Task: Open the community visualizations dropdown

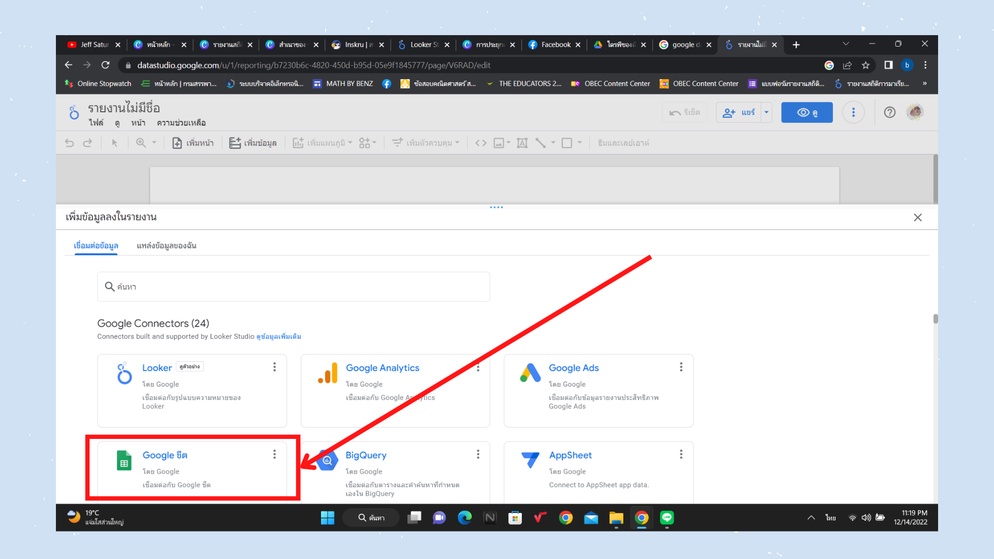Action: click(x=368, y=143)
